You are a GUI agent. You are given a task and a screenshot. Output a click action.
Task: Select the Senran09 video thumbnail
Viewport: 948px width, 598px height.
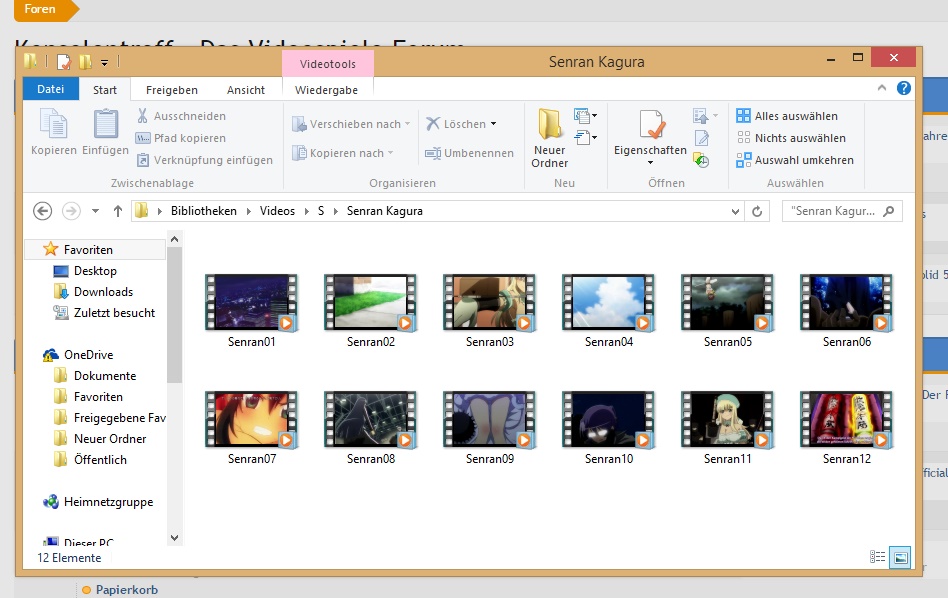pyautogui.click(x=490, y=420)
